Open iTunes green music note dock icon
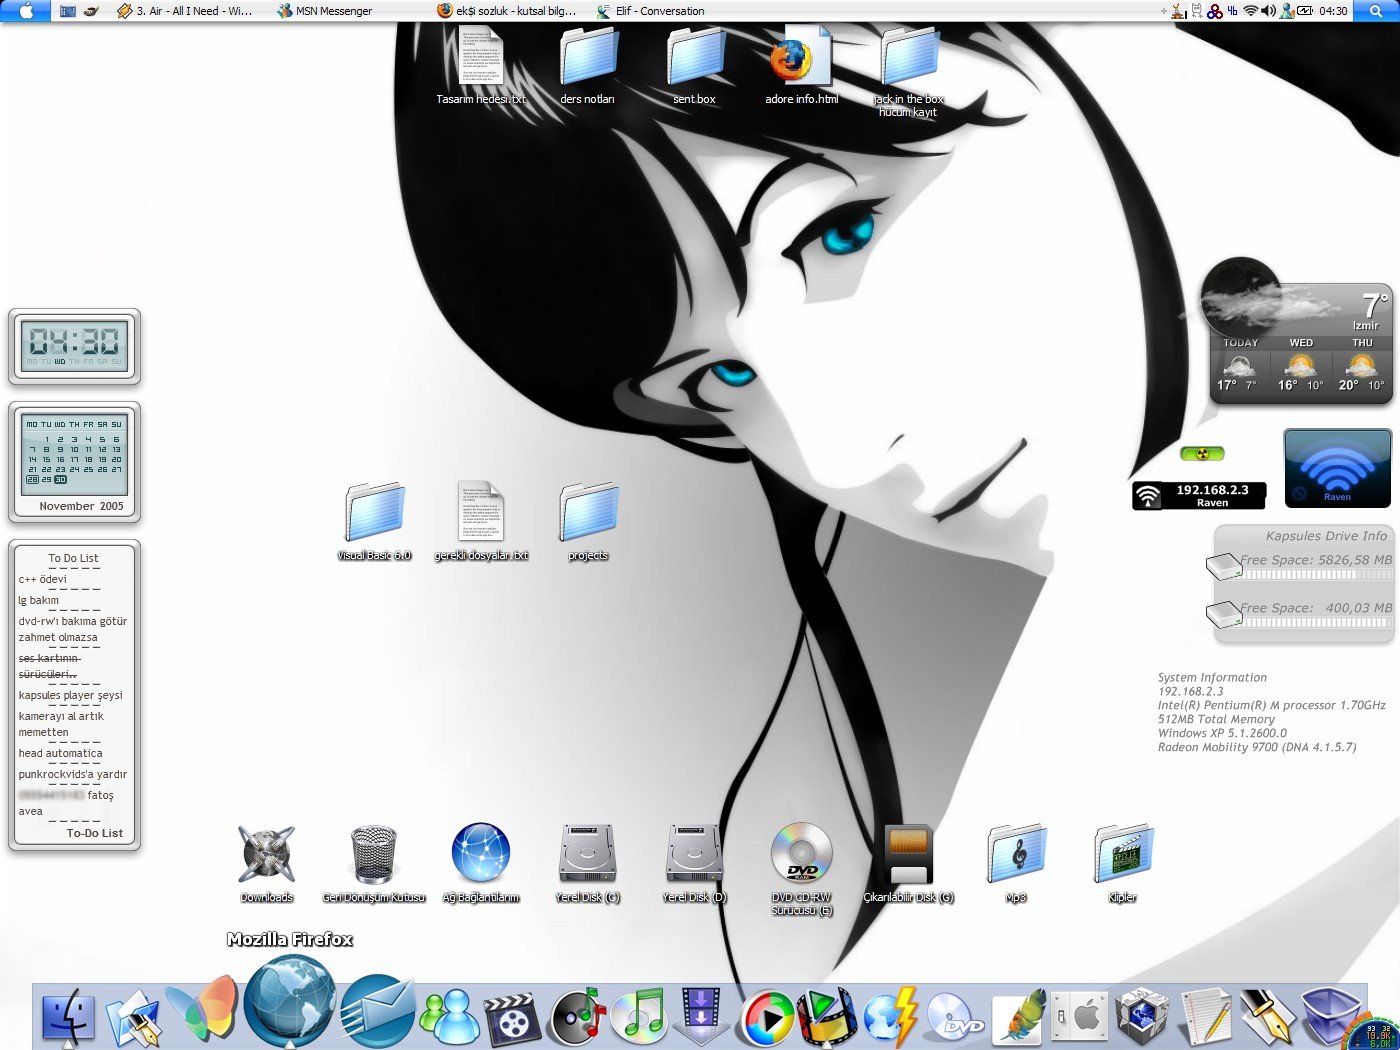The height and width of the screenshot is (1050, 1400). click(x=639, y=1016)
